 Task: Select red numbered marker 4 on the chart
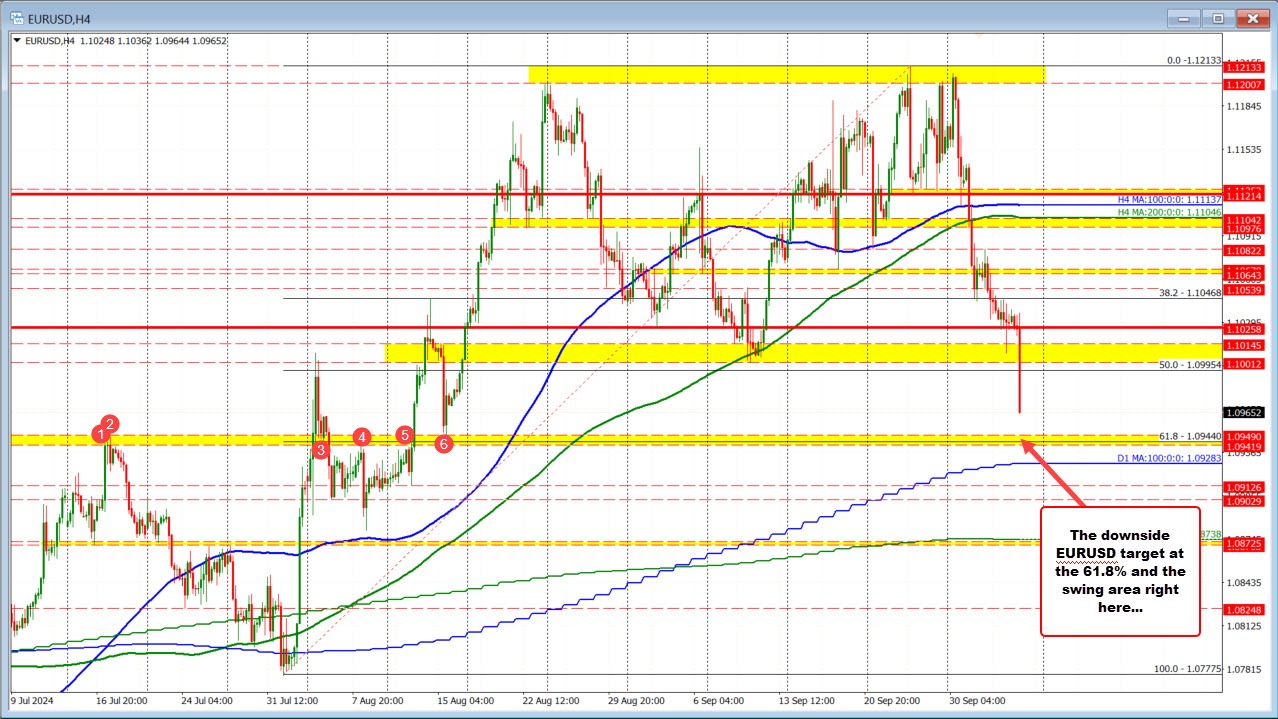click(x=360, y=436)
